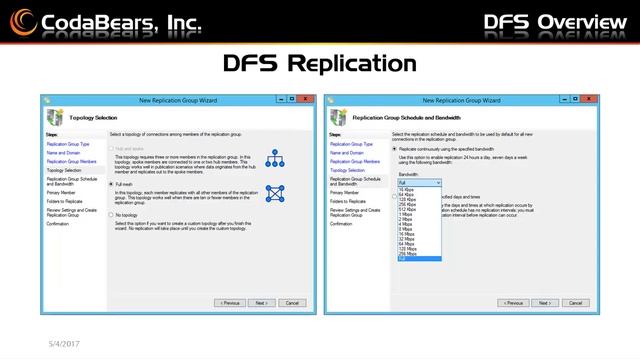The image size is (640, 360).
Task: Choose 16 Mbps in the bandwidth list
Action: (419, 234)
